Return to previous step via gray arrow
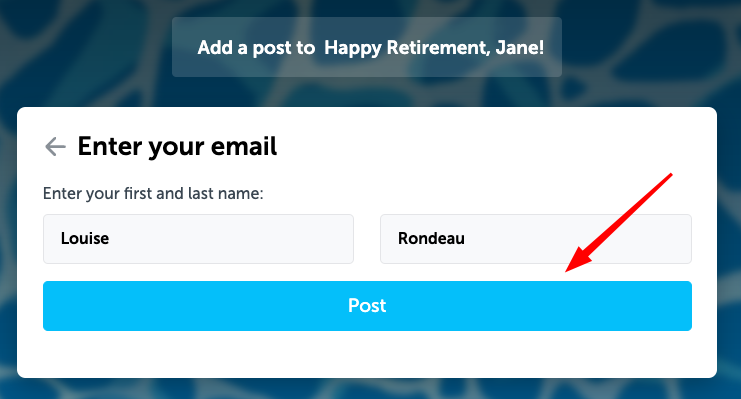The width and height of the screenshot is (741, 399). (55, 147)
